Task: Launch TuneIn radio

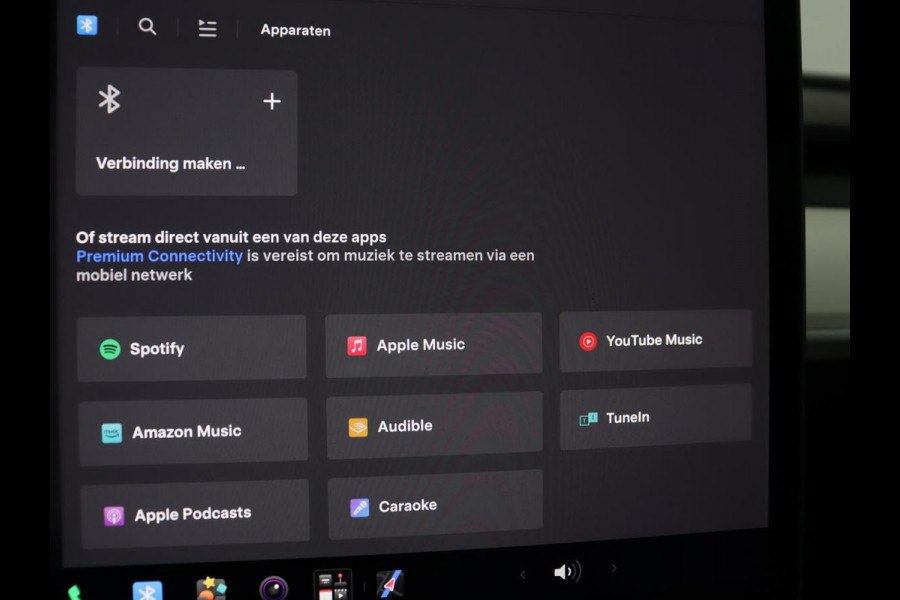Action: 656,417
